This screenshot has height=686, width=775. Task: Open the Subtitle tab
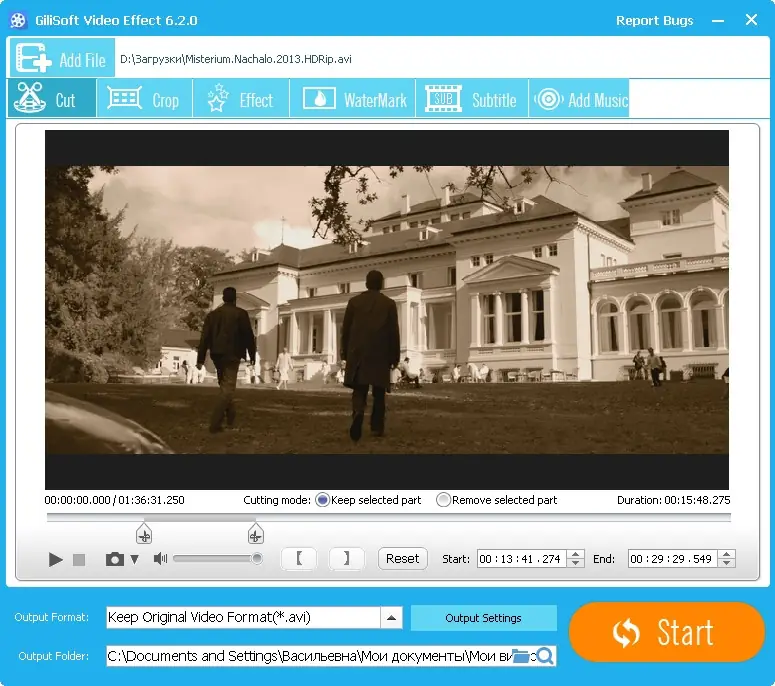click(x=472, y=99)
